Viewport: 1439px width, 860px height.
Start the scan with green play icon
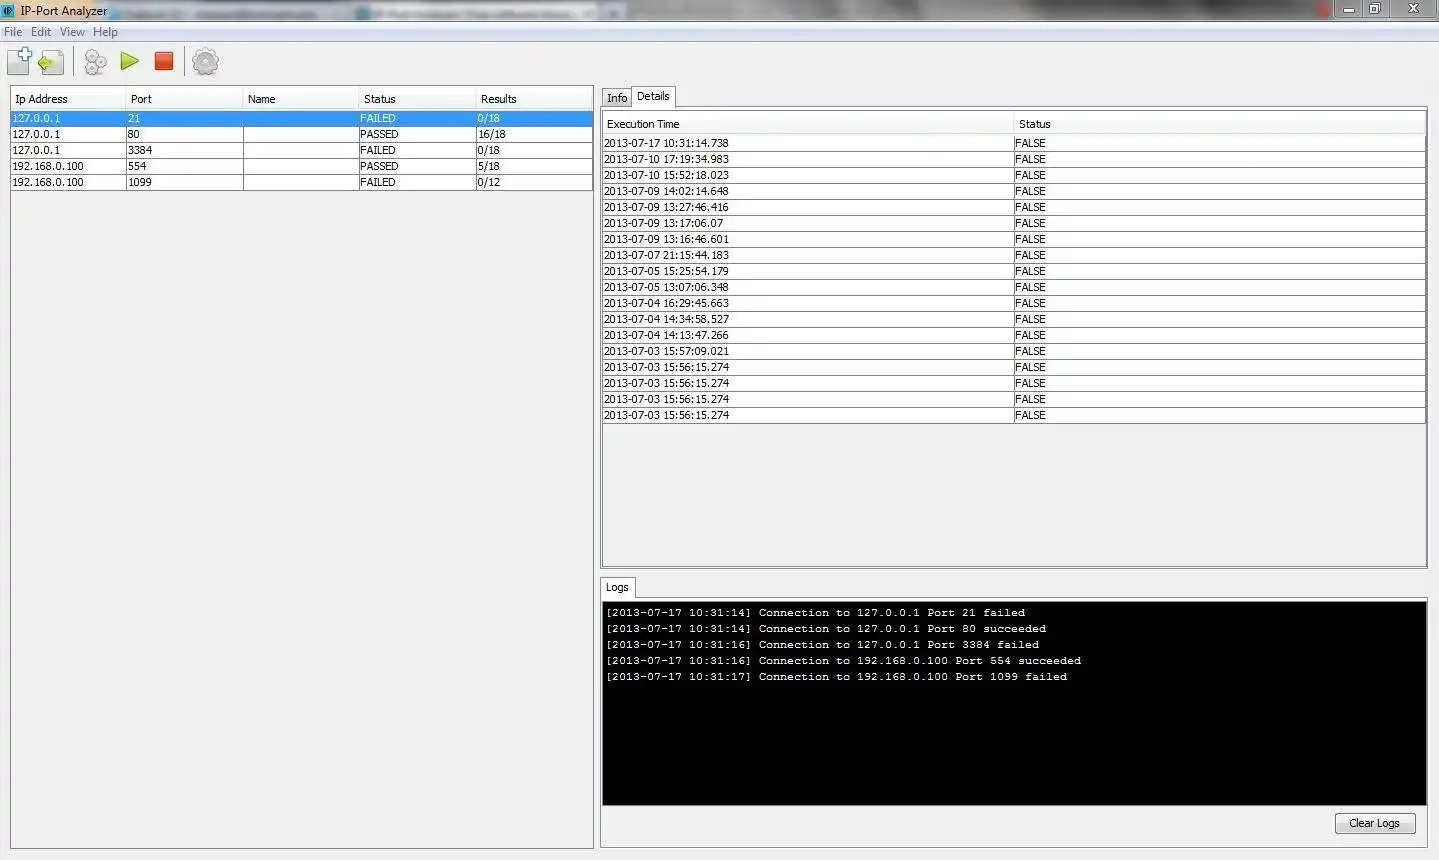[129, 61]
